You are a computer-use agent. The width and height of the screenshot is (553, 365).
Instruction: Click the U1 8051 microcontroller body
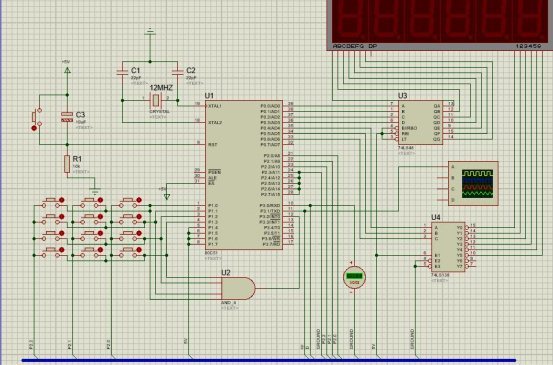pos(244,175)
